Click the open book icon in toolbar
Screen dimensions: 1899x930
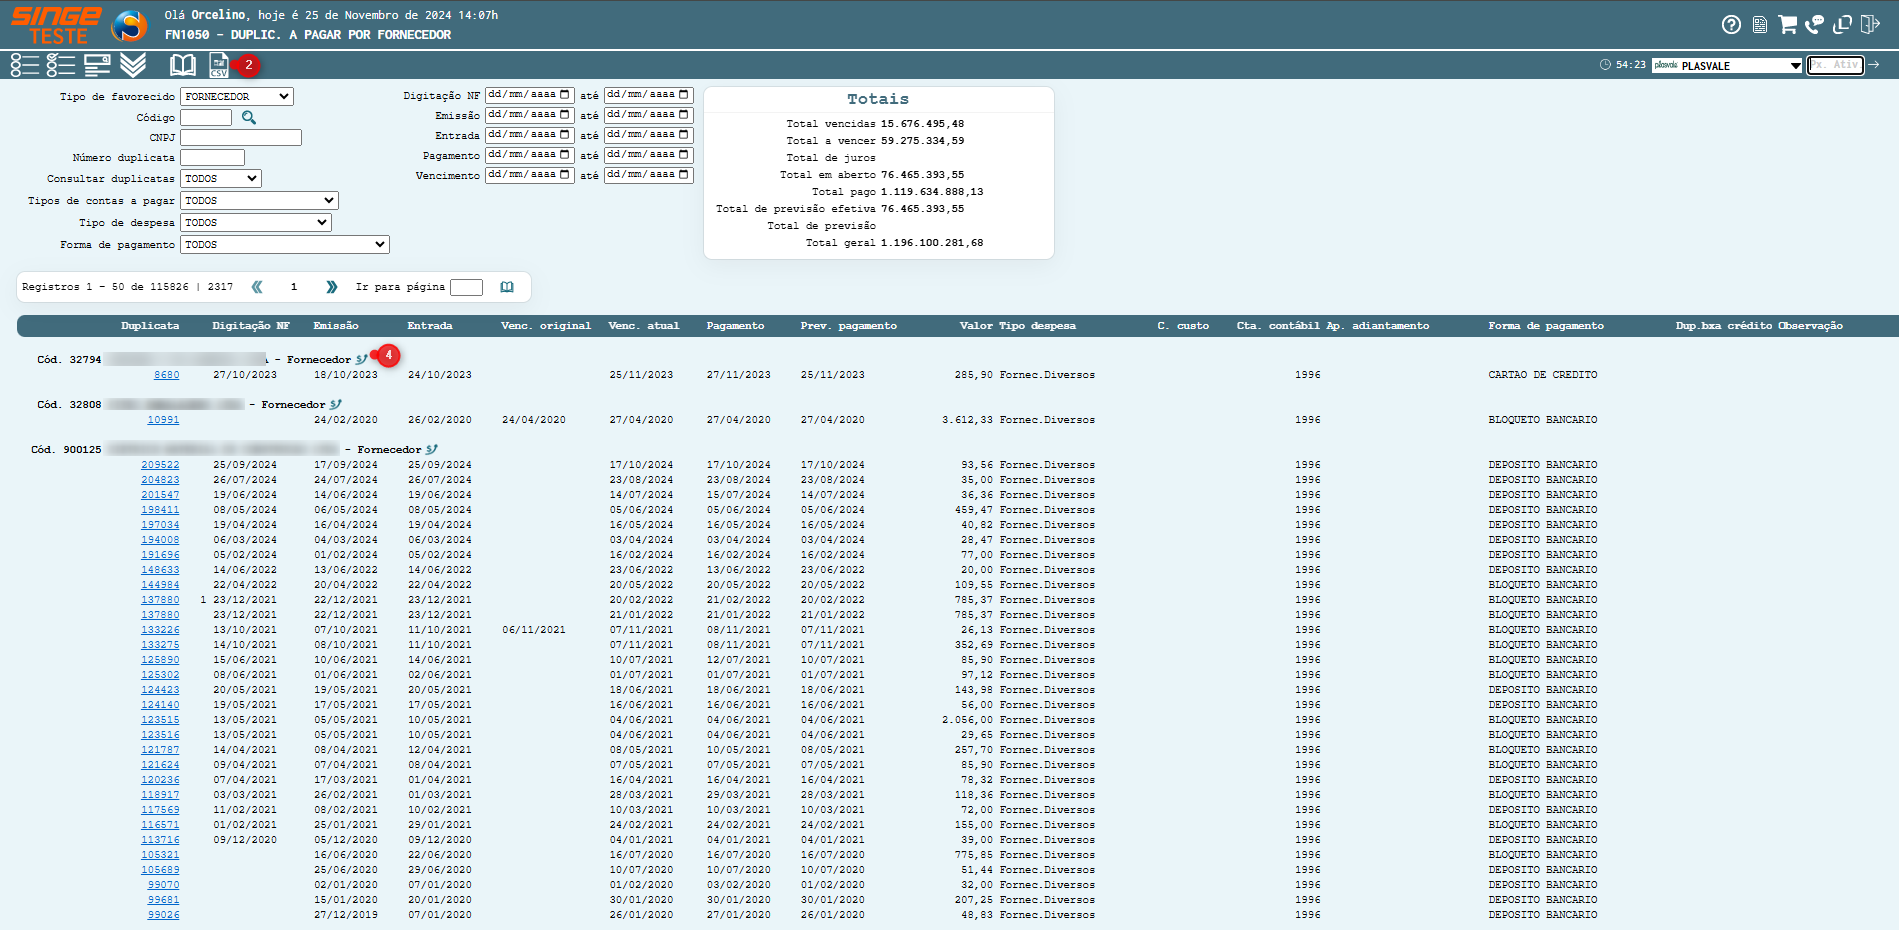tap(183, 66)
